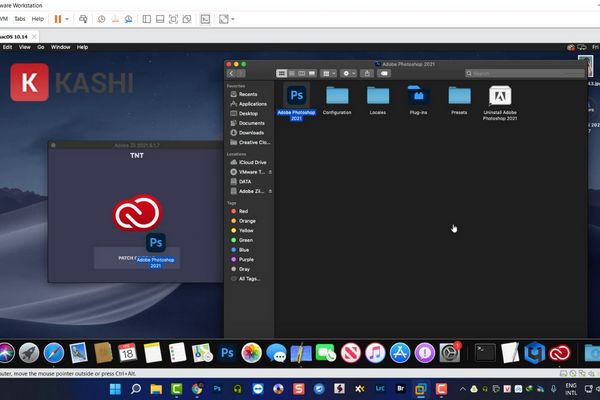Image resolution: width=600 pixels, height=400 pixels.
Task: Click Send Ctrl+Alt+Del icon in VMware toolbar
Action: [83, 19]
